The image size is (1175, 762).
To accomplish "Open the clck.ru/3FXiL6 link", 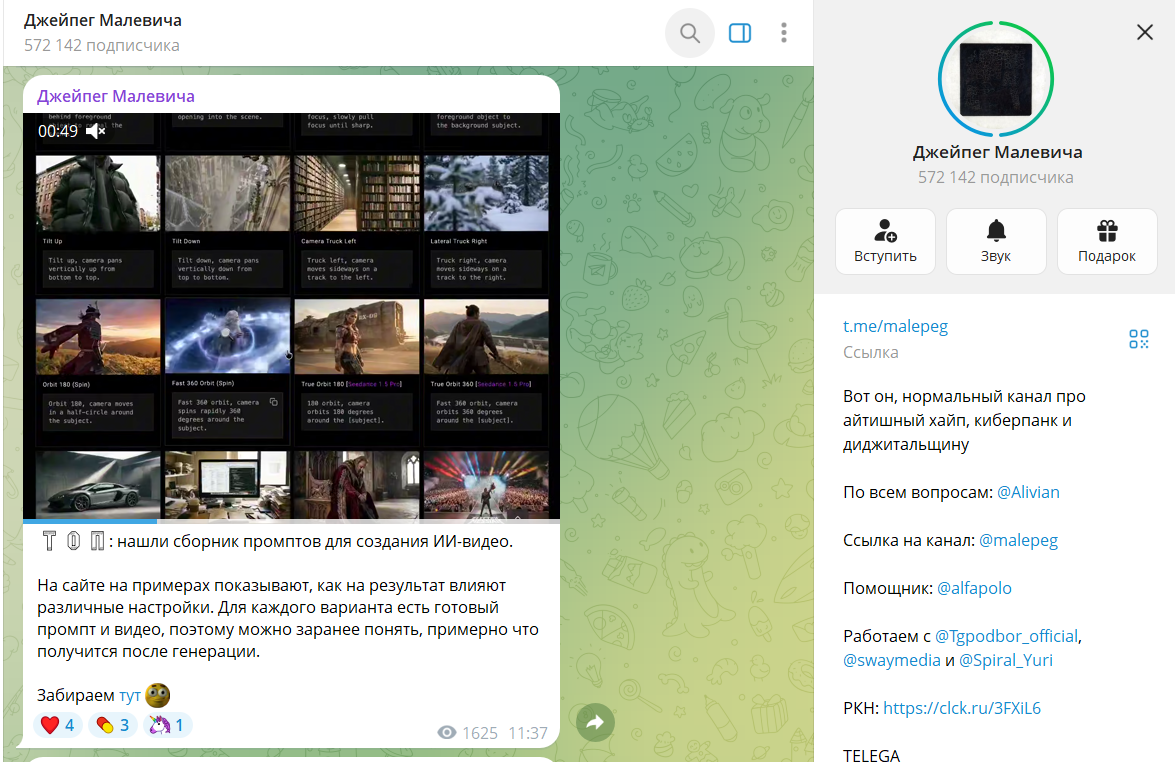I will (x=962, y=708).
